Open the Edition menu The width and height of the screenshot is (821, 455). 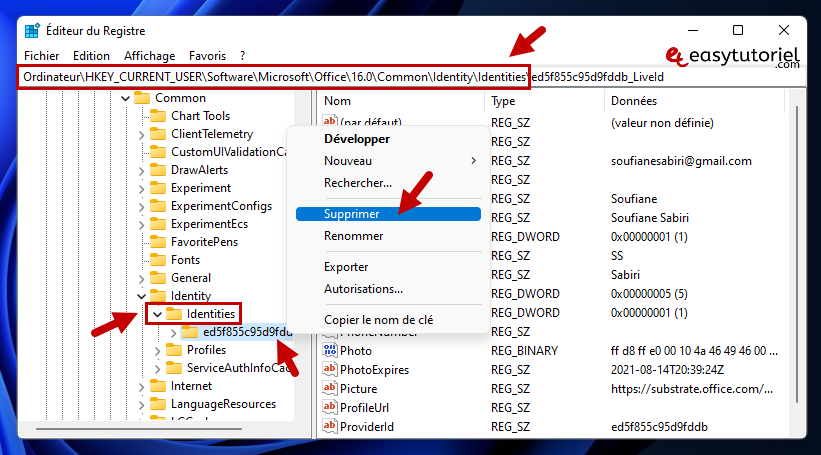(x=91, y=56)
